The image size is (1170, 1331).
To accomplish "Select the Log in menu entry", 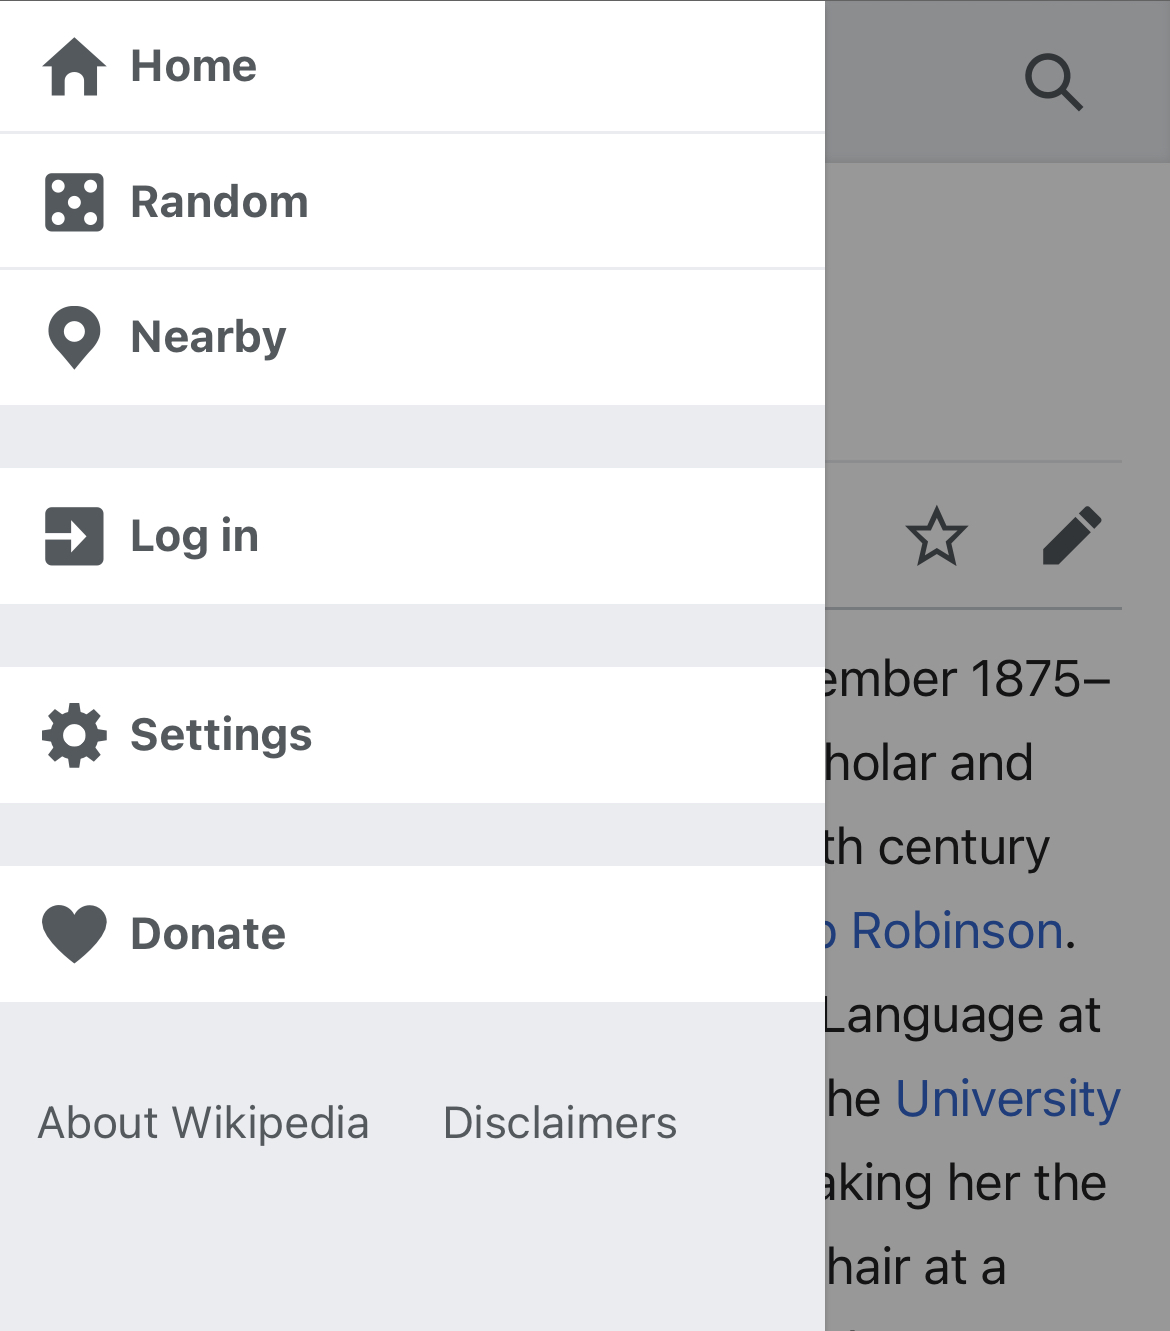I will point(195,536).
